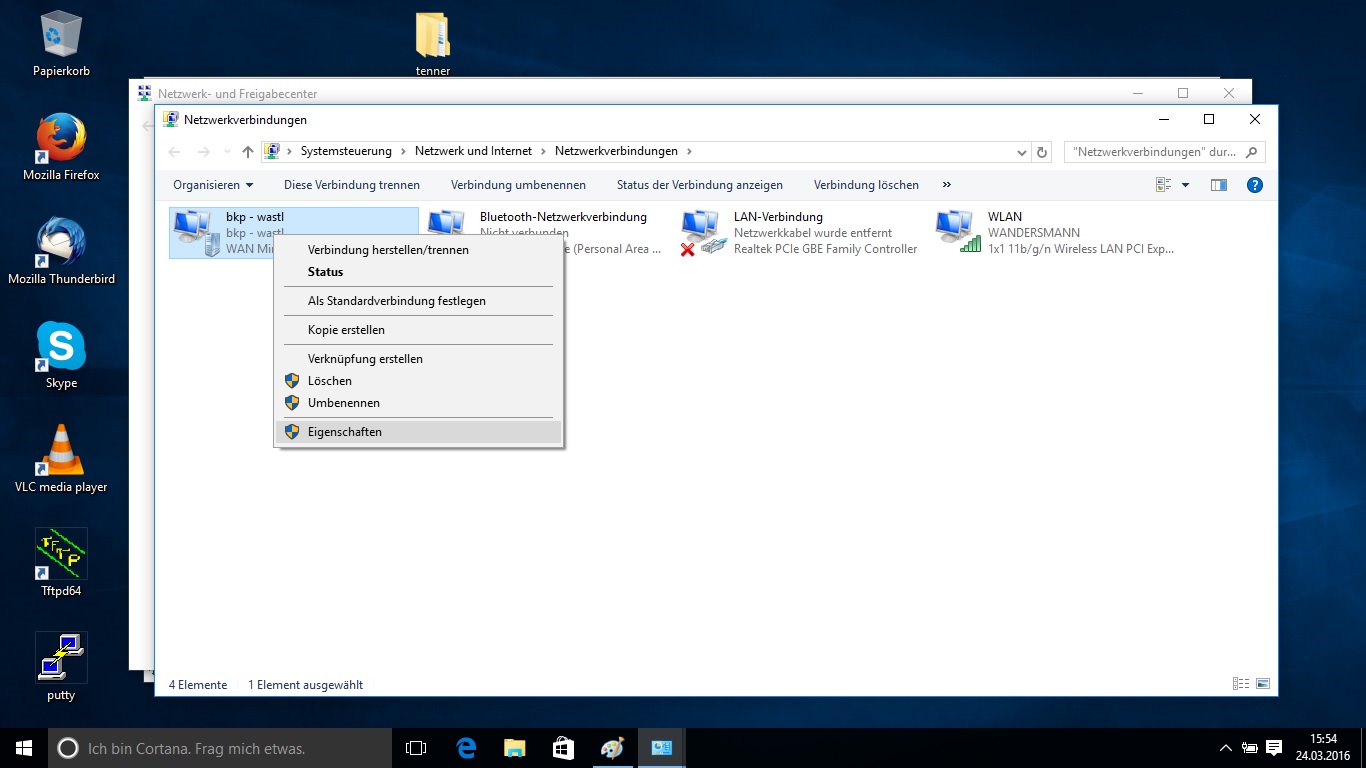Open Eigenschaften in the context menu

[x=344, y=432]
